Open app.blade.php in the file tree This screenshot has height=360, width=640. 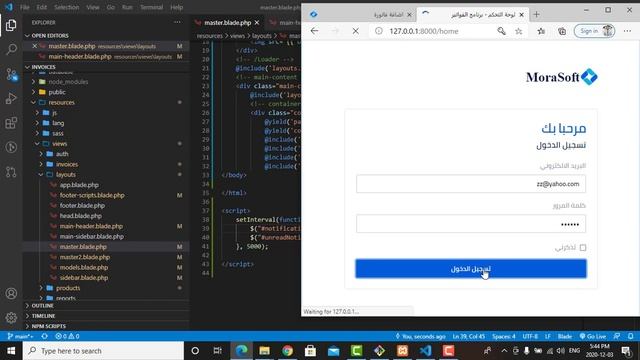click(x=79, y=185)
